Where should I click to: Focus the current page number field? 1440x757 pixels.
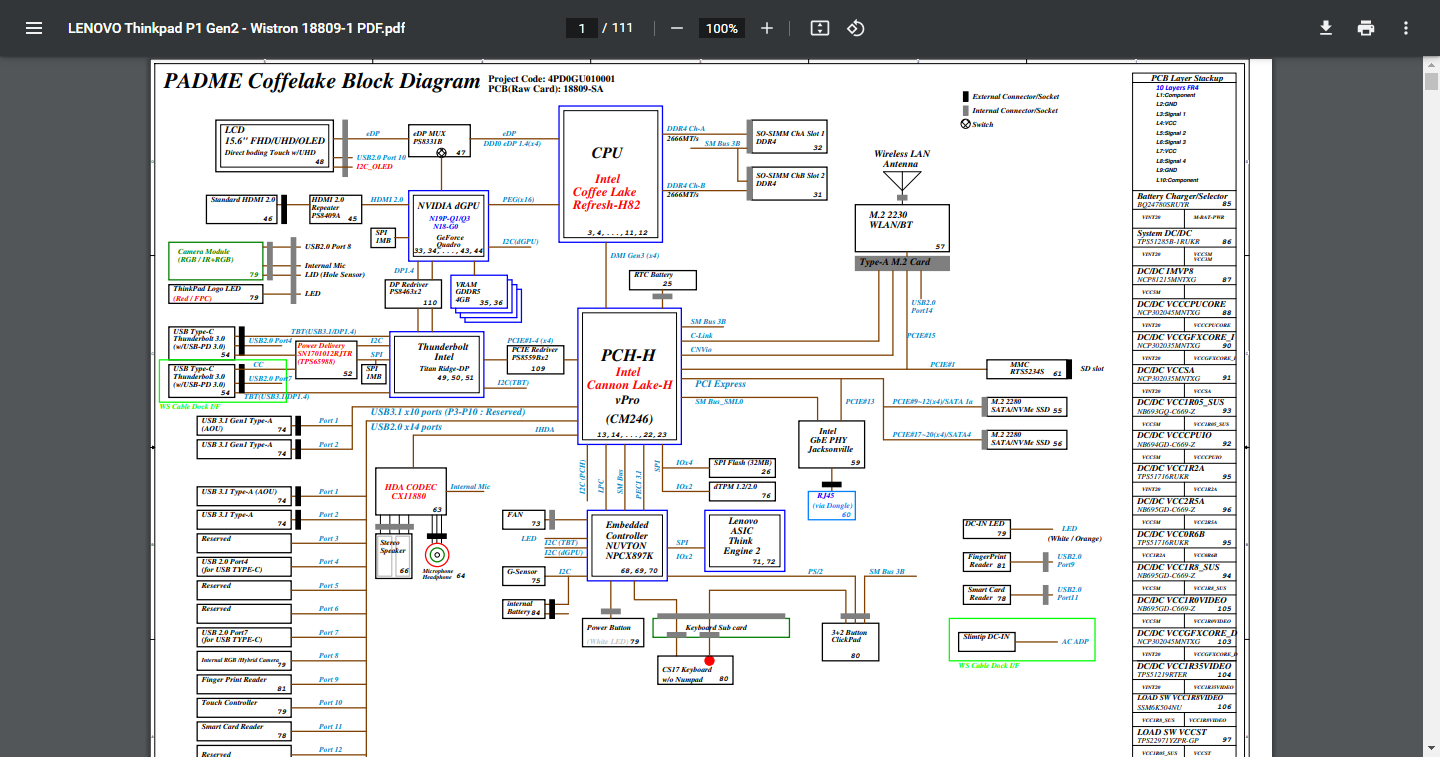(581, 28)
